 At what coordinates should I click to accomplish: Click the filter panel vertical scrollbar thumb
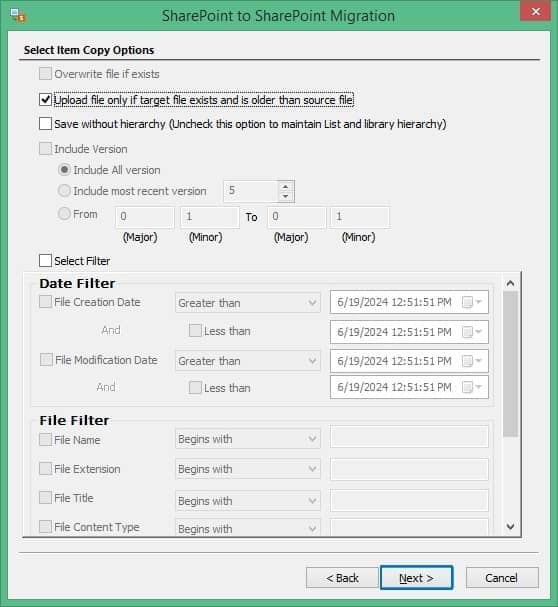pyautogui.click(x=510, y=364)
